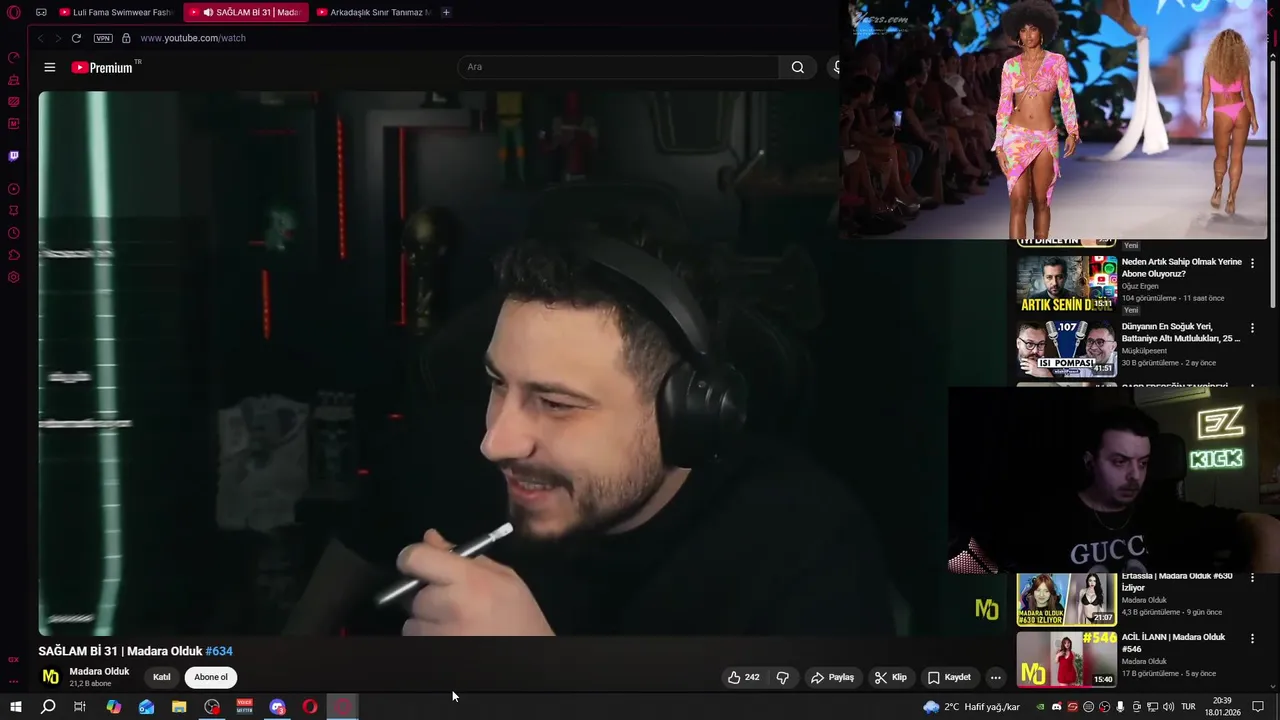The width and height of the screenshot is (1280, 720).
Task: Open the NVIDIA tray icon
Action: 1041,707
